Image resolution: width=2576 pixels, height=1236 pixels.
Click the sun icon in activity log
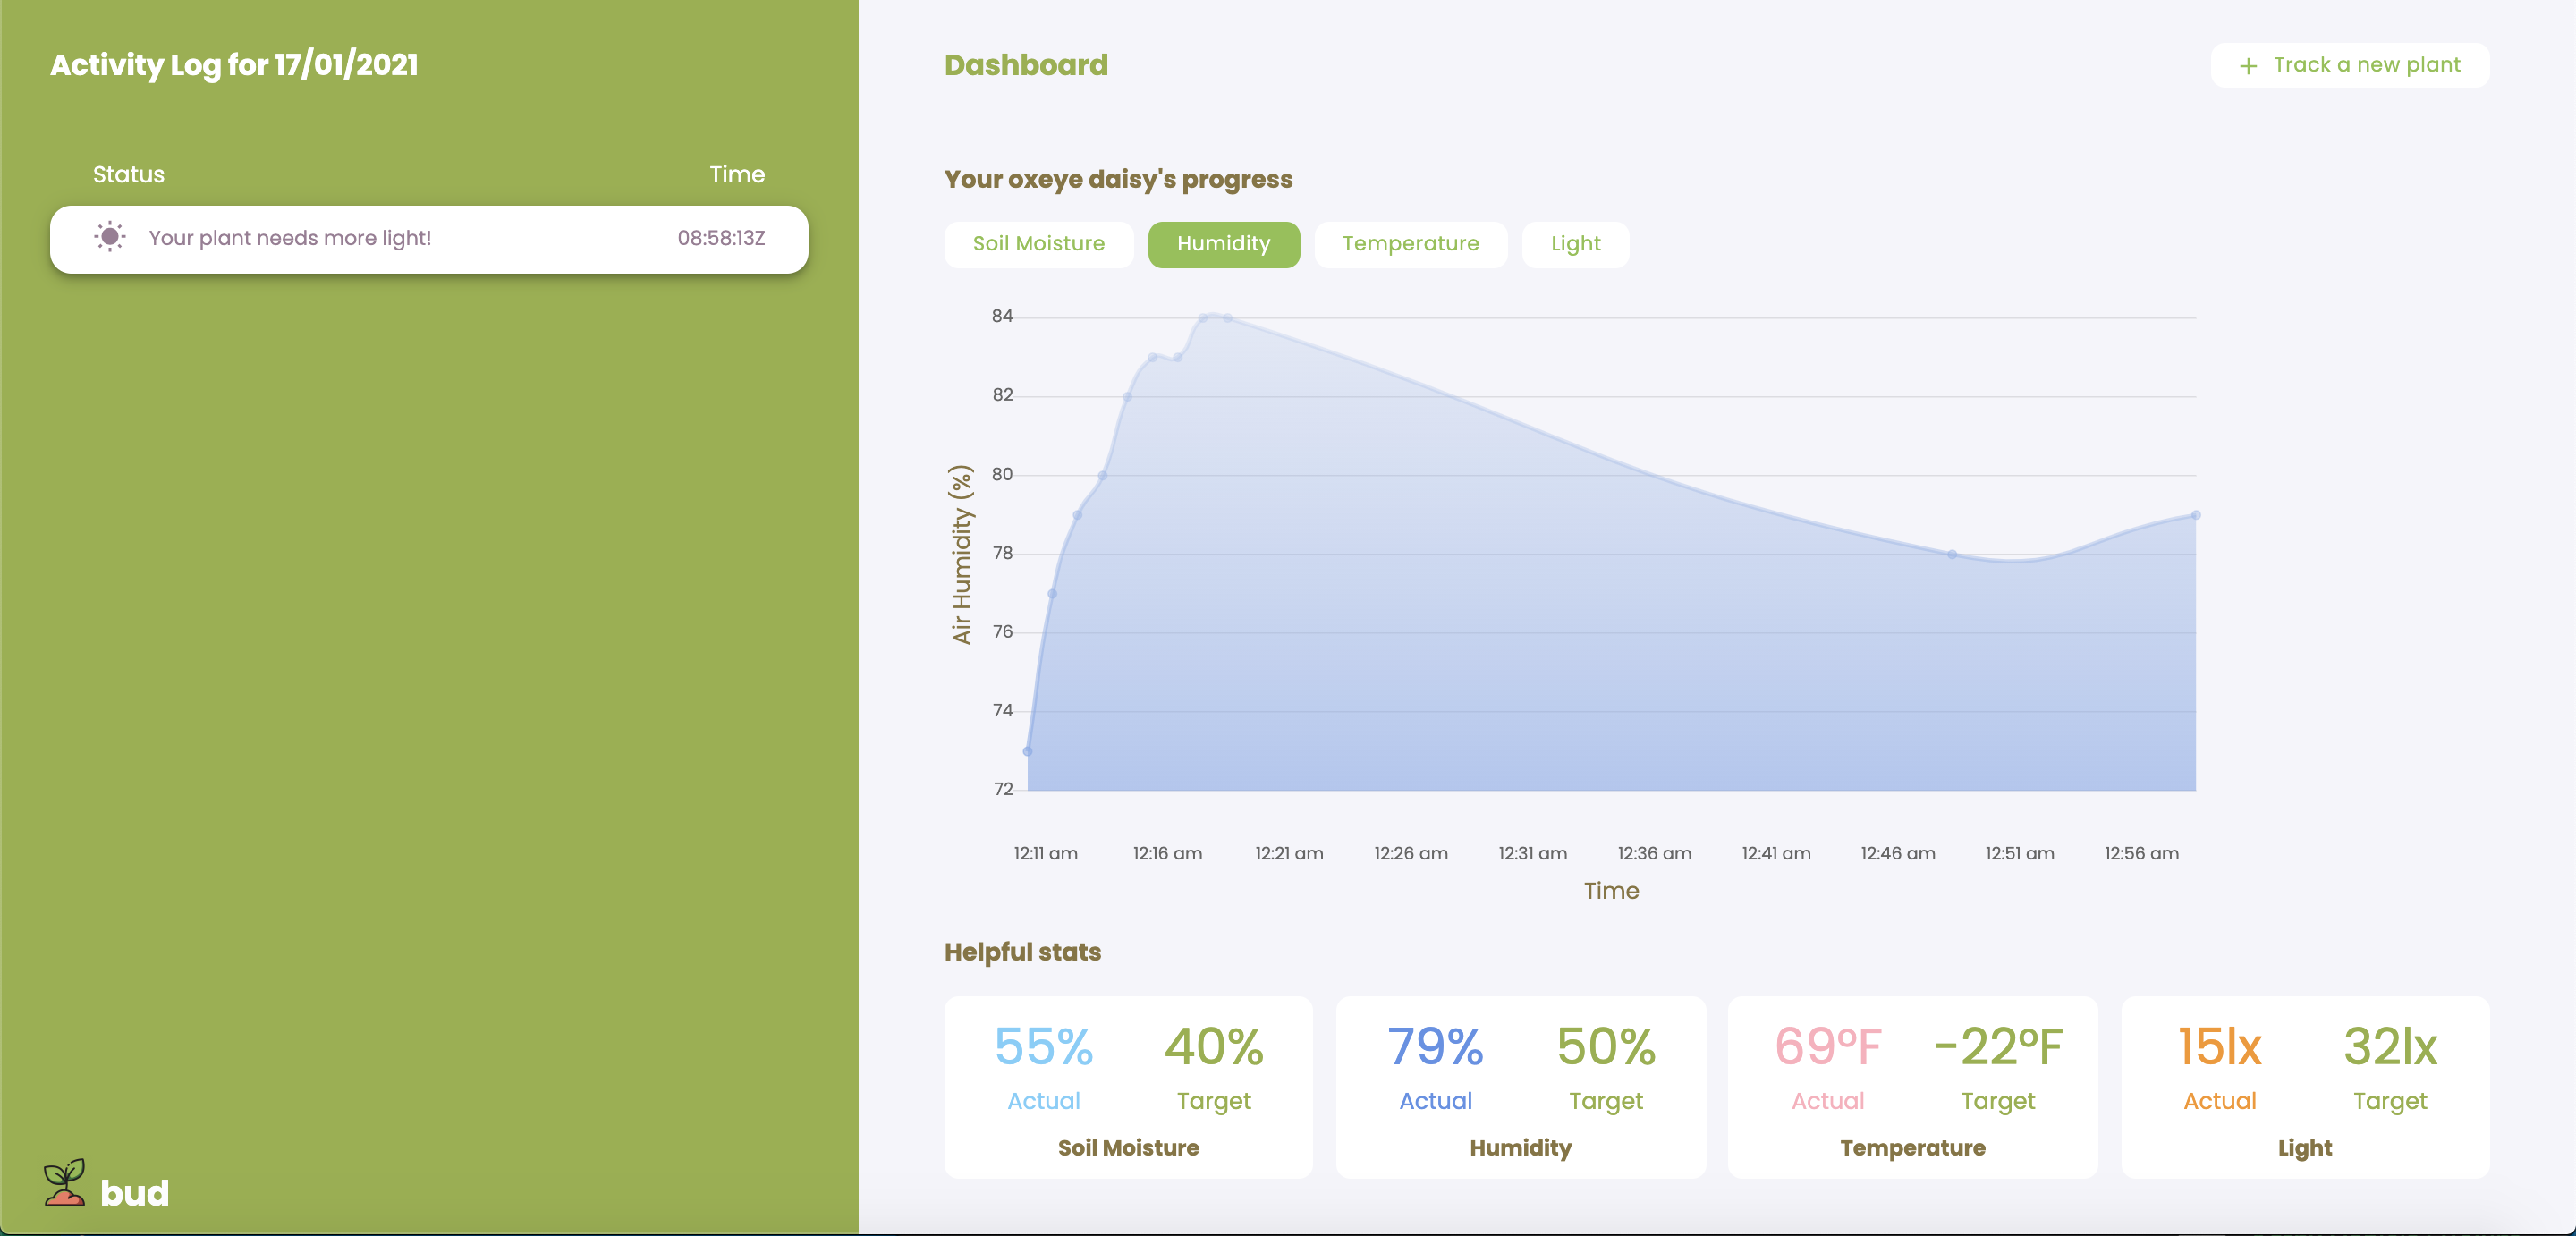click(109, 237)
